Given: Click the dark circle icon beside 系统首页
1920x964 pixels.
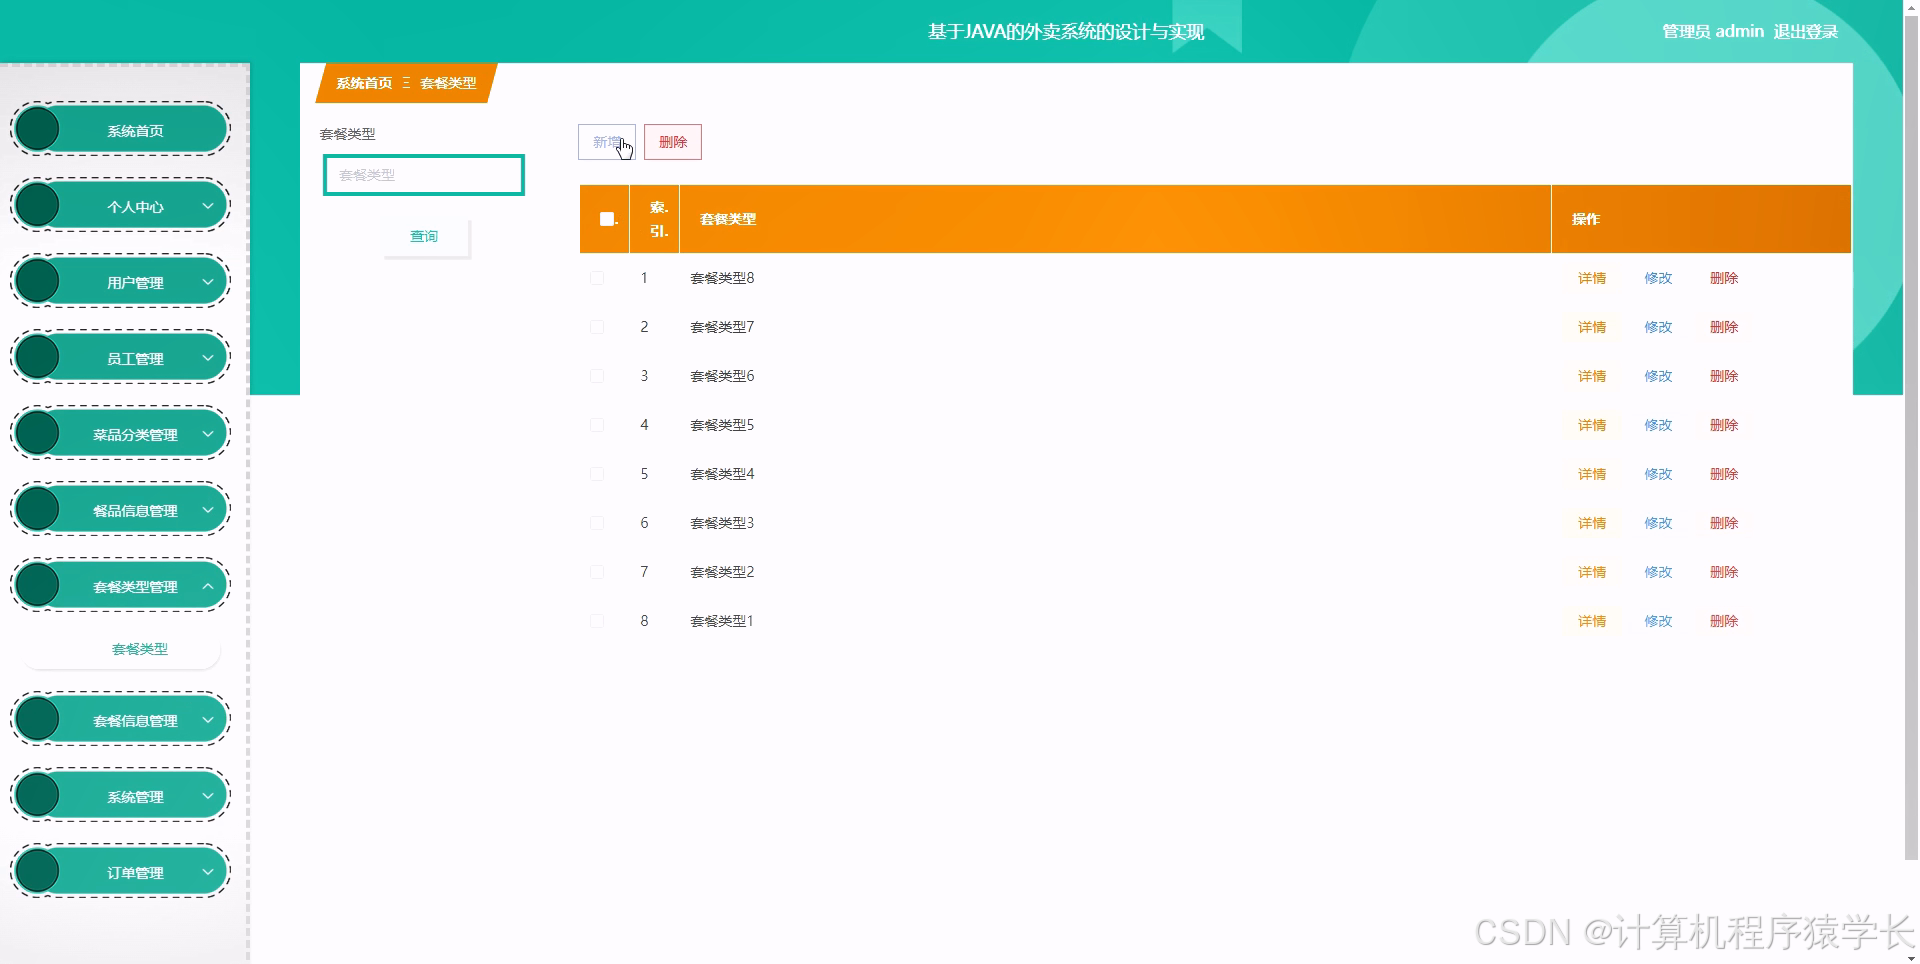Looking at the screenshot, I should [x=38, y=129].
